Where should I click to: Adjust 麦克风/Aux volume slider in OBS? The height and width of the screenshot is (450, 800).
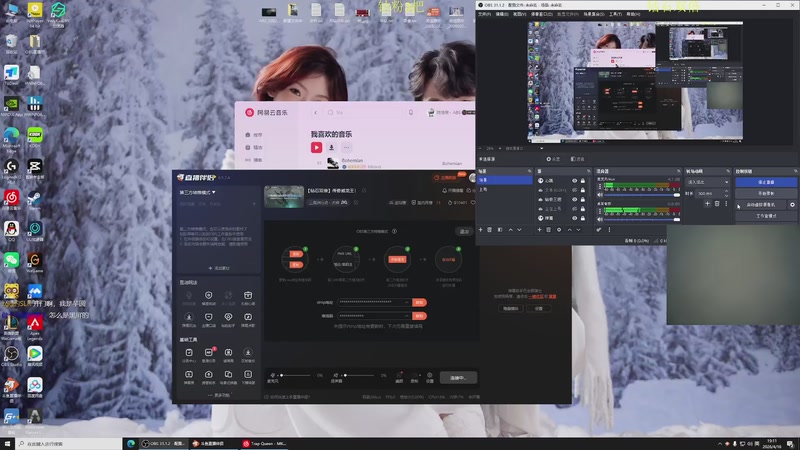click(642, 194)
